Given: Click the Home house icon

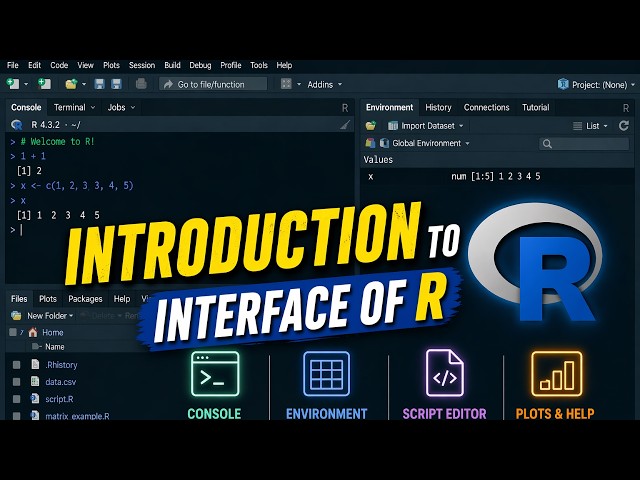Looking at the screenshot, I should click(x=33, y=332).
